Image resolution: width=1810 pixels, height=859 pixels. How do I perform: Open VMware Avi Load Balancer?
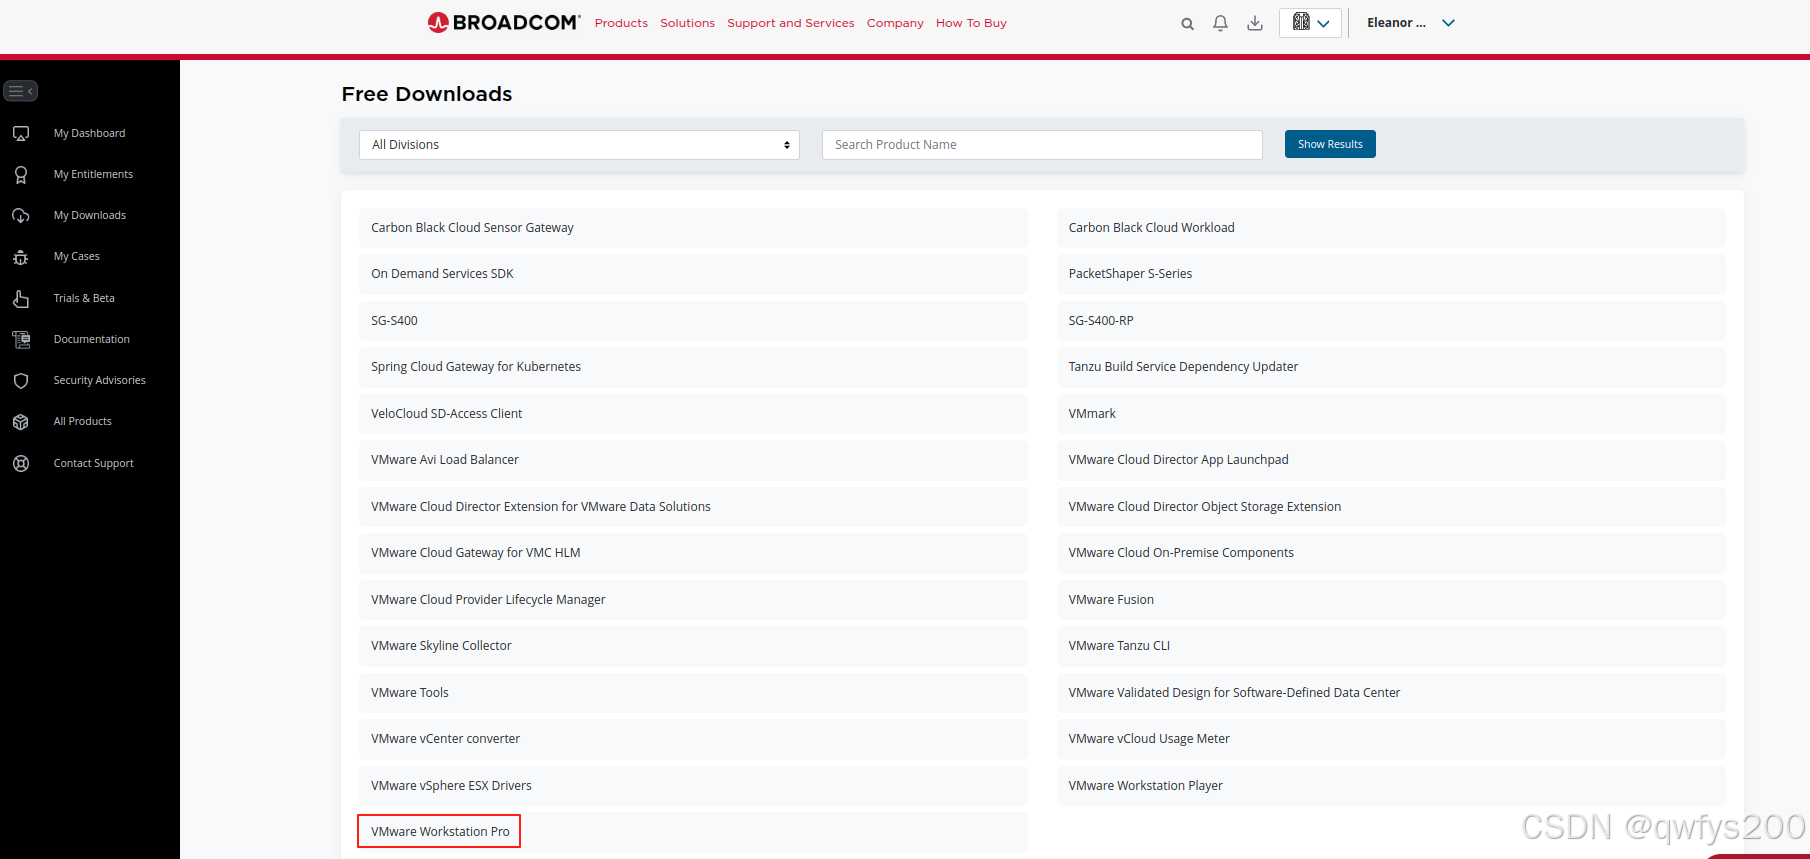[693, 460]
